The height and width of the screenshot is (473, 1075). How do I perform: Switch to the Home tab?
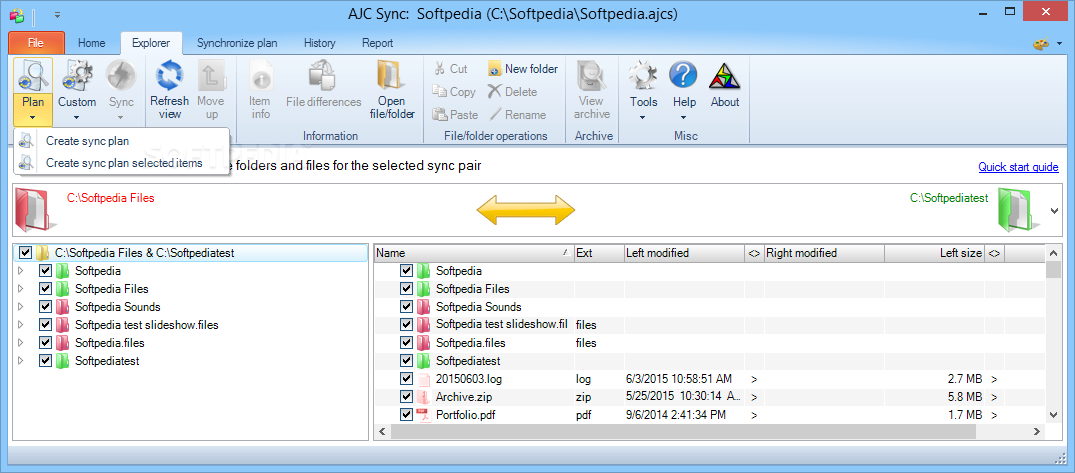[91, 43]
